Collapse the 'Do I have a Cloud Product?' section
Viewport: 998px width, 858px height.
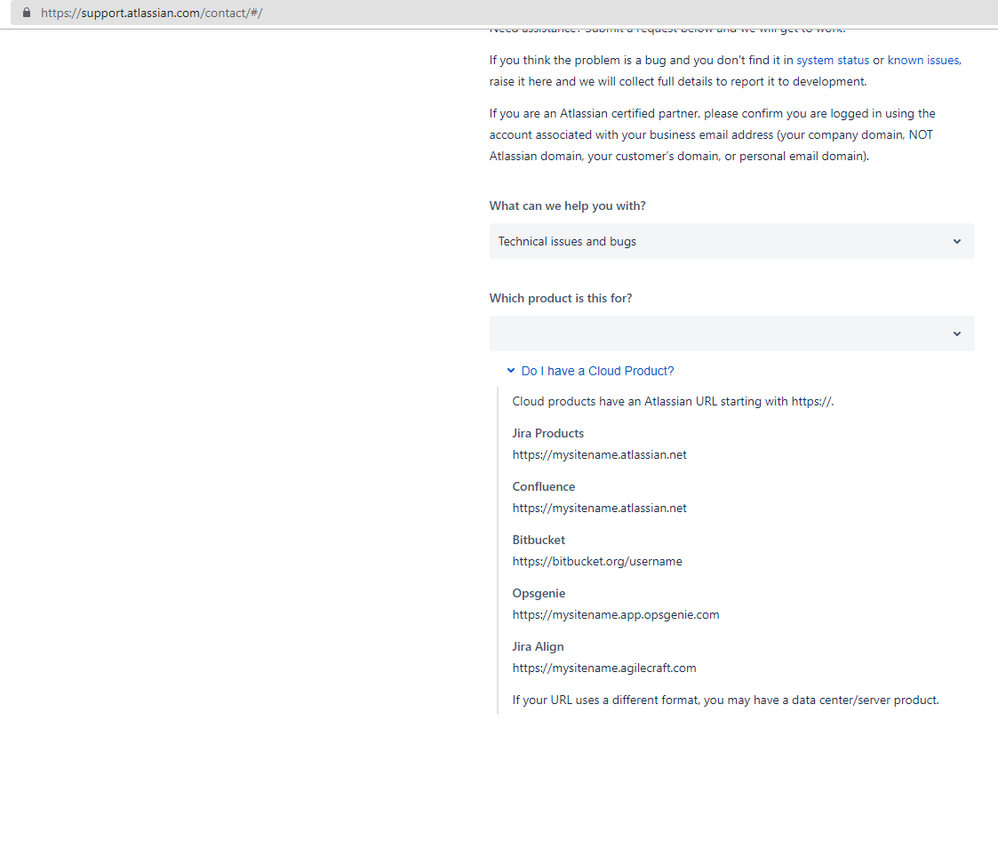pos(597,371)
